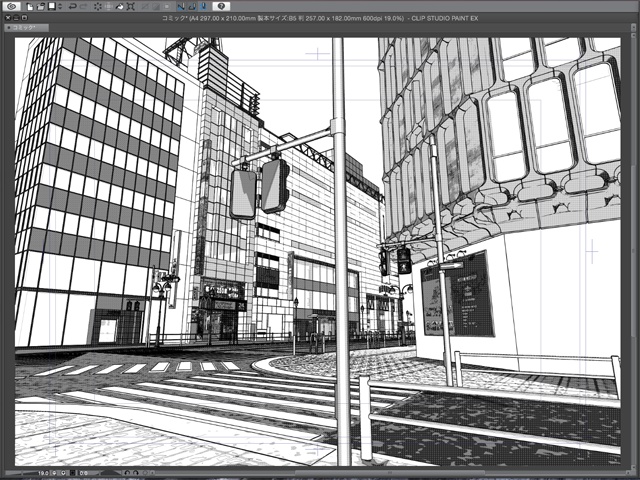Click the Scale/Rotate transform toolbar icon

click(130, 7)
